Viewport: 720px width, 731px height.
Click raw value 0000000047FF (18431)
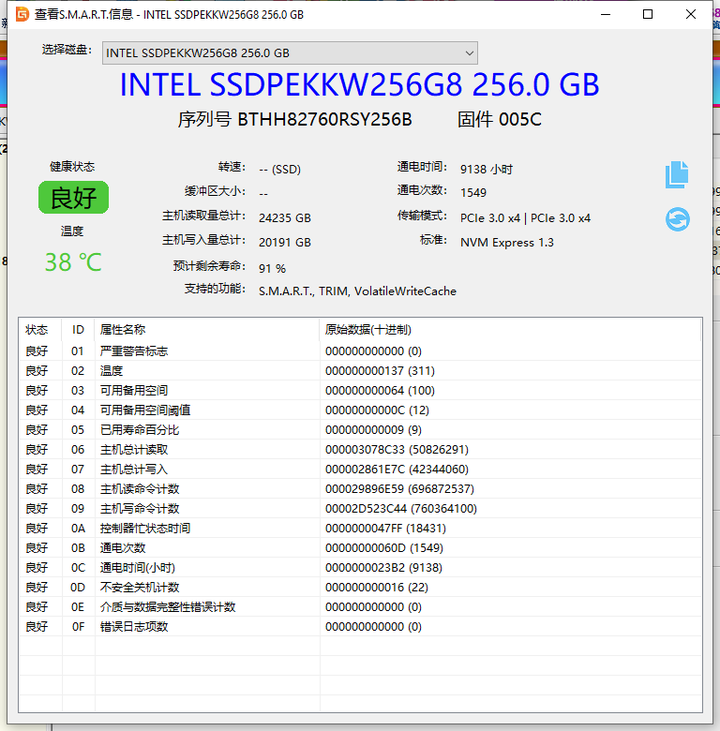(x=386, y=528)
